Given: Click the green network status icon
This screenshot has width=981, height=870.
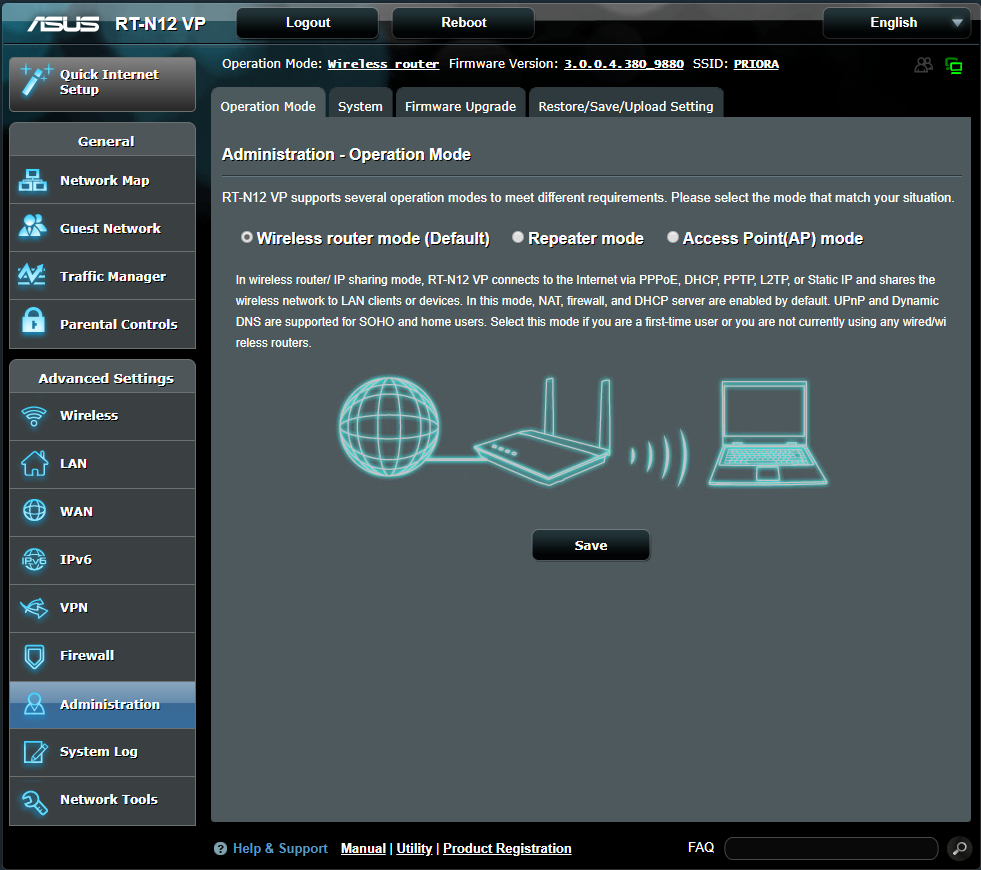Looking at the screenshot, I should [x=953, y=65].
